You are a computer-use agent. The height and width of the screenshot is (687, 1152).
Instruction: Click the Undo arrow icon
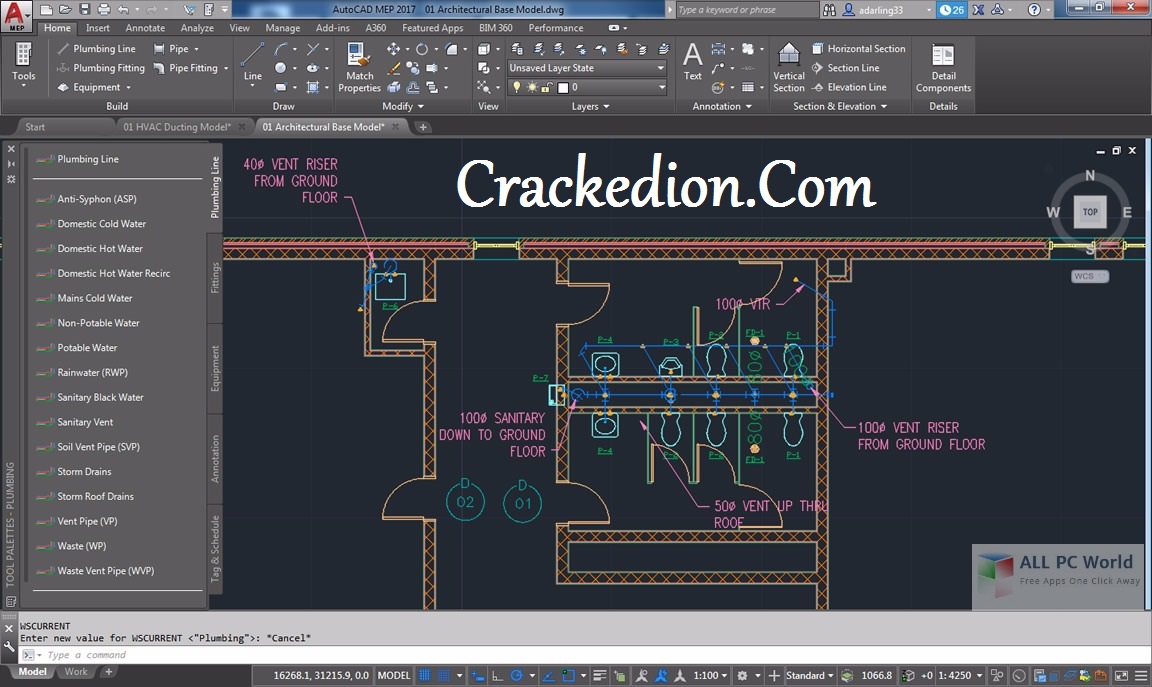click(x=123, y=10)
